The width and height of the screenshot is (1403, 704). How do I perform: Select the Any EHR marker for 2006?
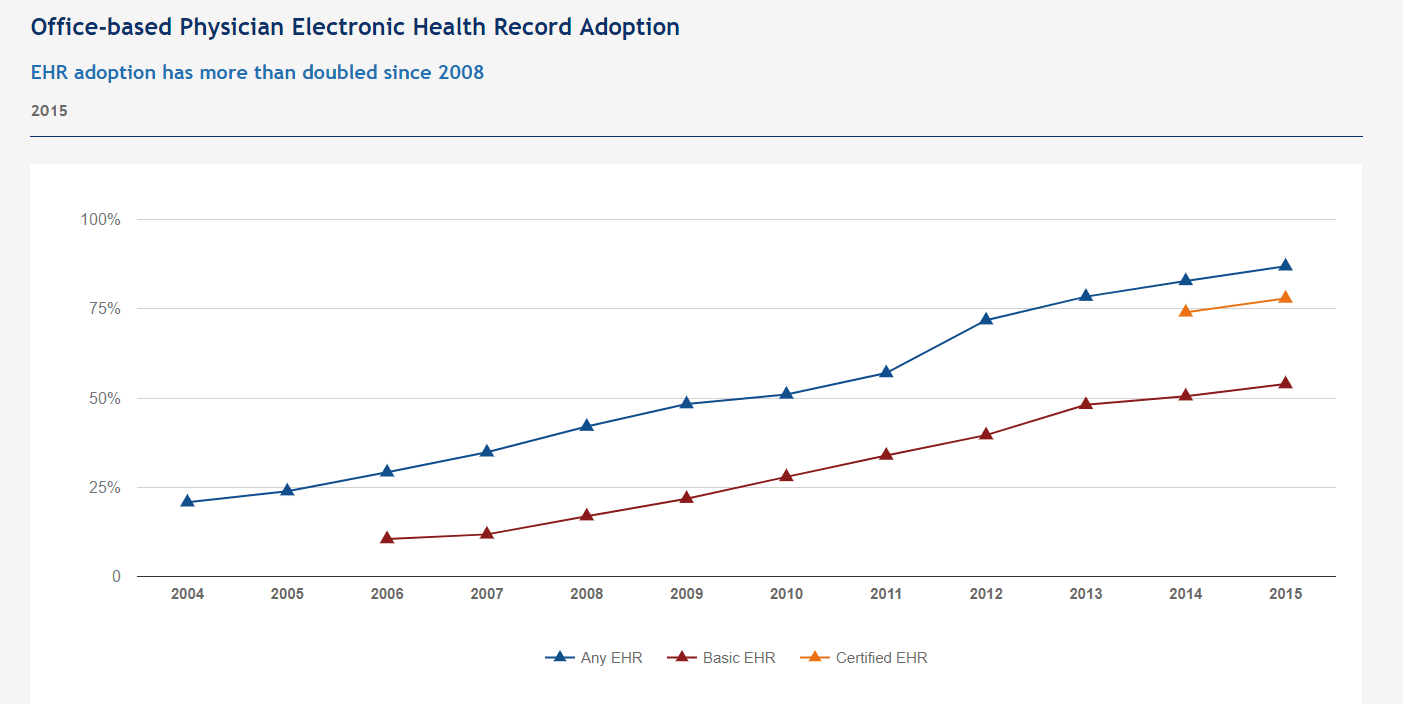[x=387, y=471]
